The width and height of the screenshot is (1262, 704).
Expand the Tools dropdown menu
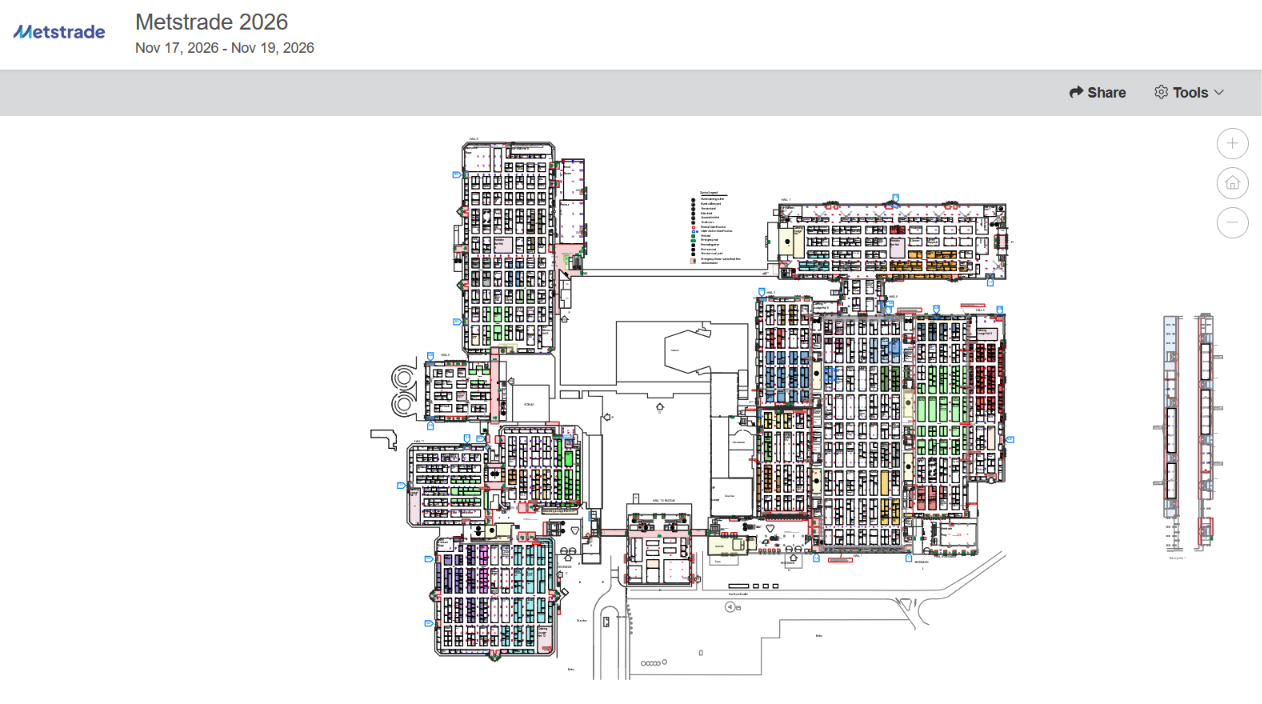tap(1189, 92)
